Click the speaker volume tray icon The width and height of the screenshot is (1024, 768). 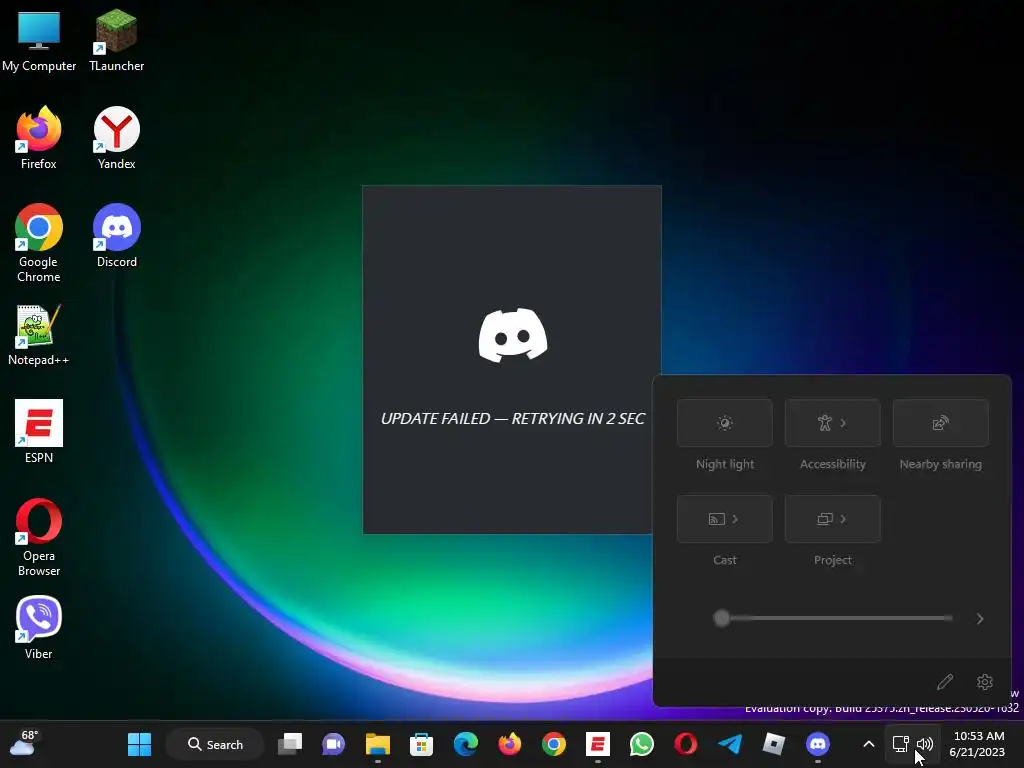[925, 744]
